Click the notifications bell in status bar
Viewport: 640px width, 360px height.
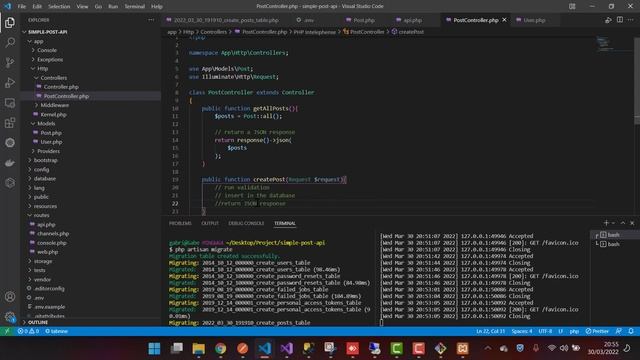click(631, 331)
